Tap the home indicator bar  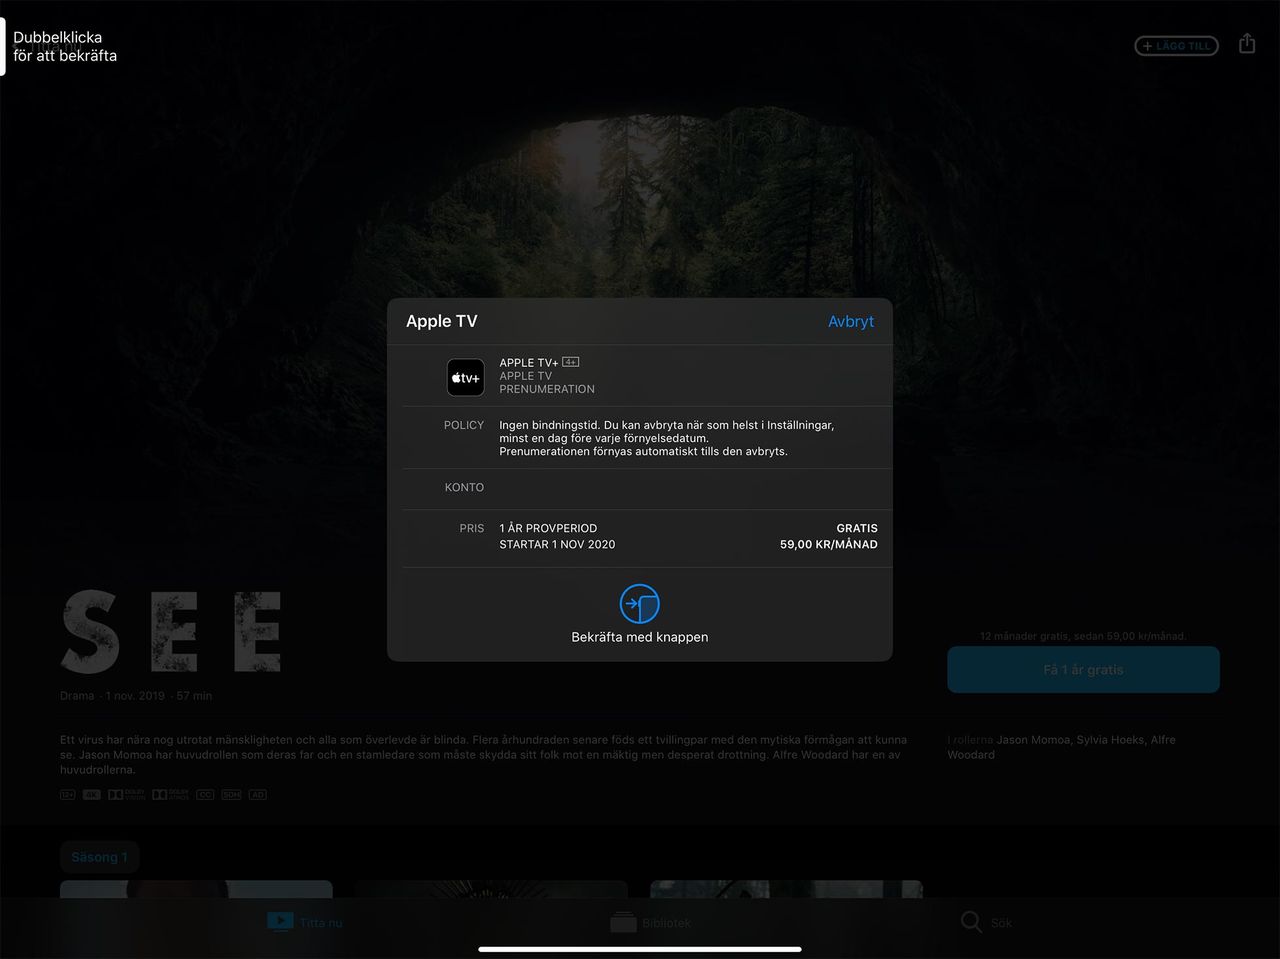tap(640, 949)
